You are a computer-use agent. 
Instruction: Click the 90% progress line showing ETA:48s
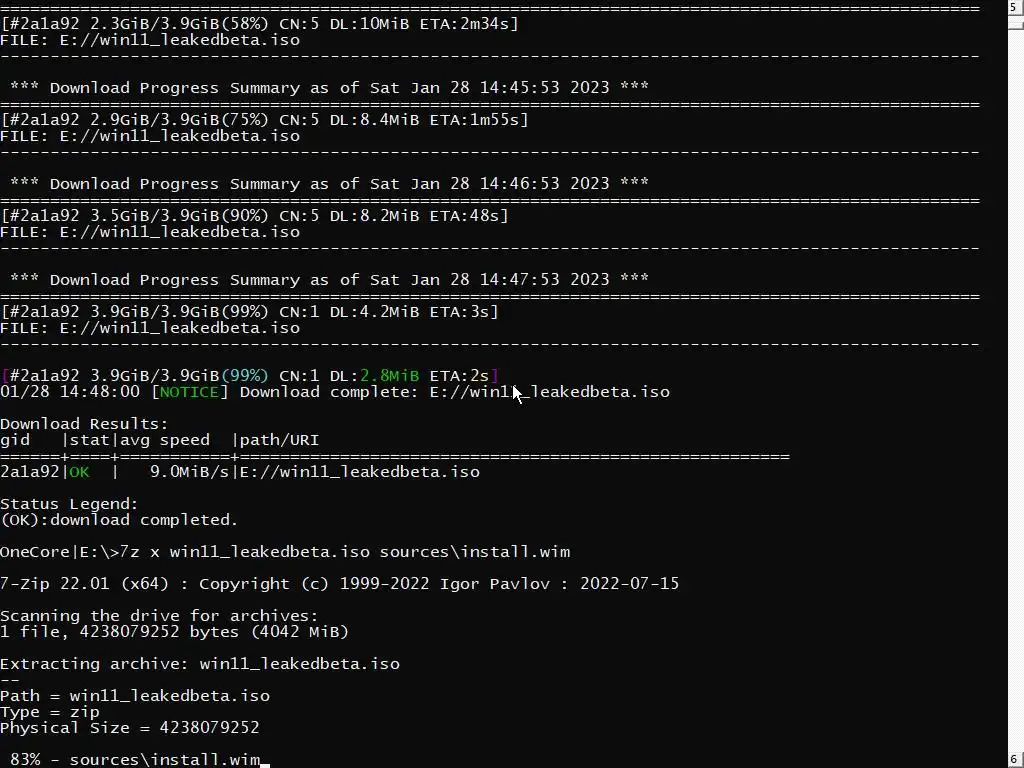point(254,216)
